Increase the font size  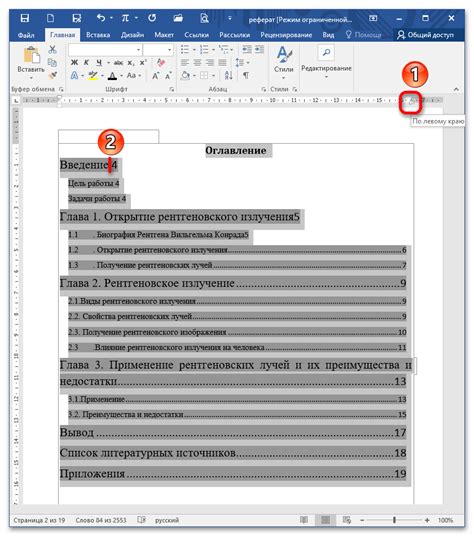click(x=155, y=76)
